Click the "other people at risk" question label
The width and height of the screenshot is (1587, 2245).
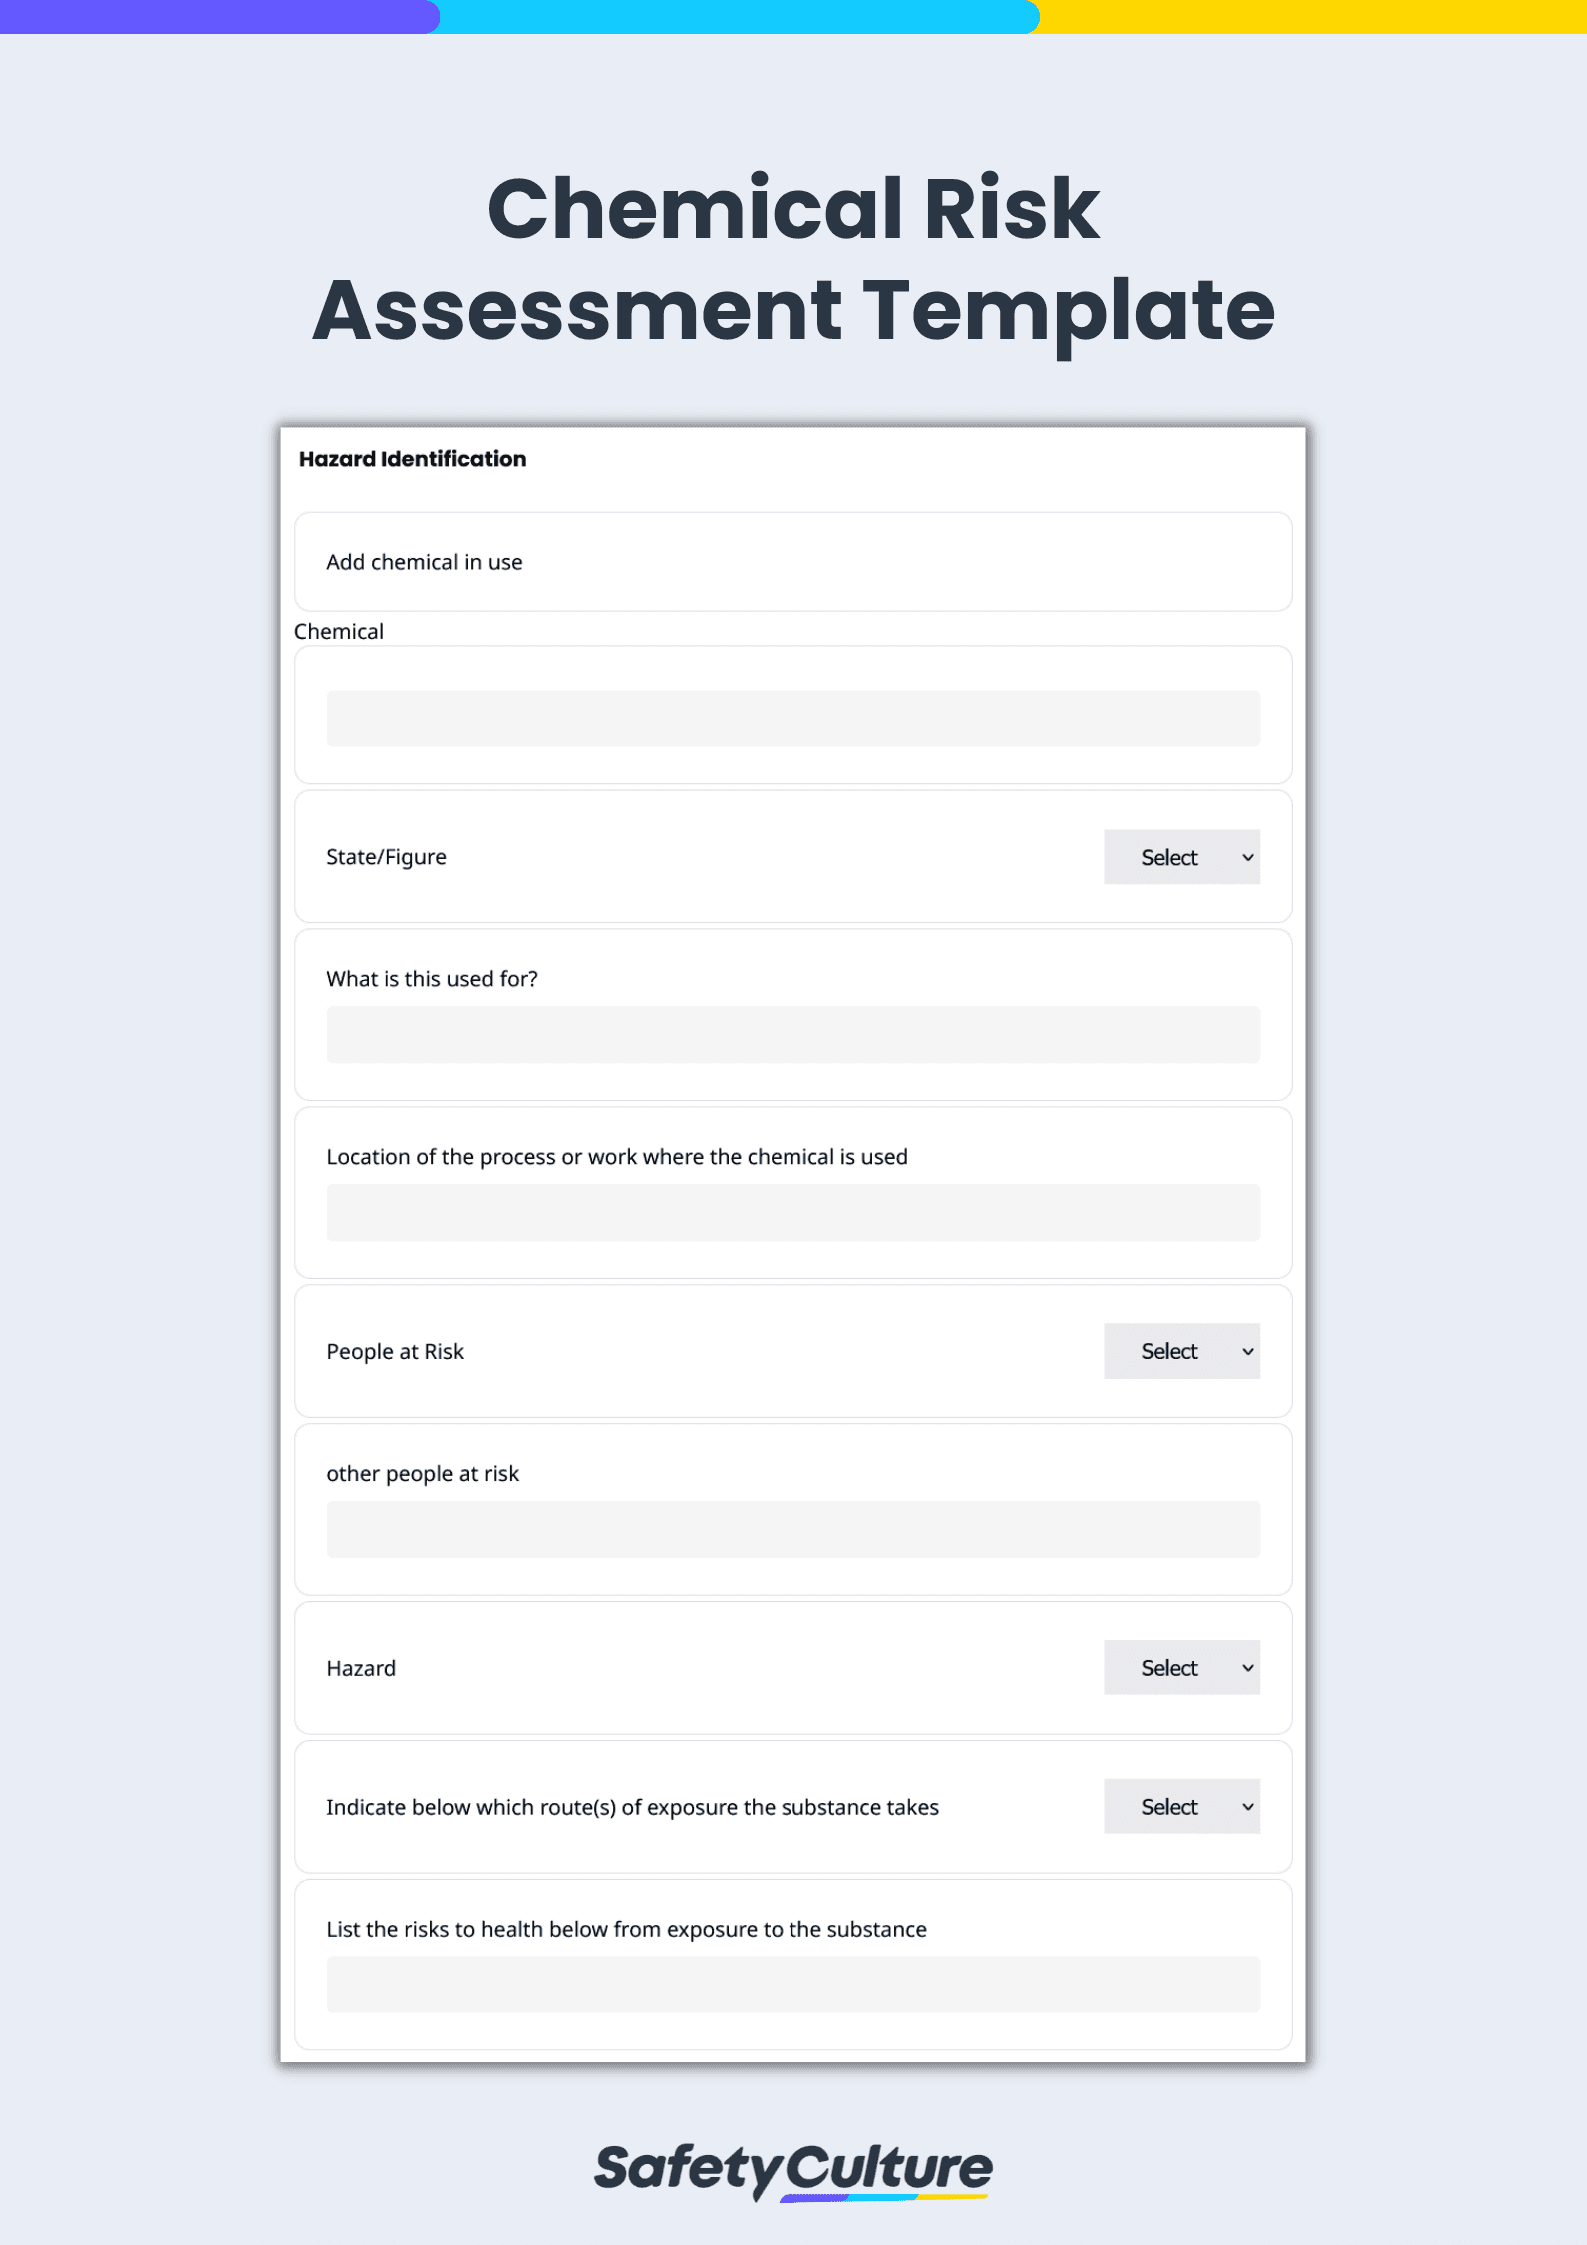[x=422, y=1473]
